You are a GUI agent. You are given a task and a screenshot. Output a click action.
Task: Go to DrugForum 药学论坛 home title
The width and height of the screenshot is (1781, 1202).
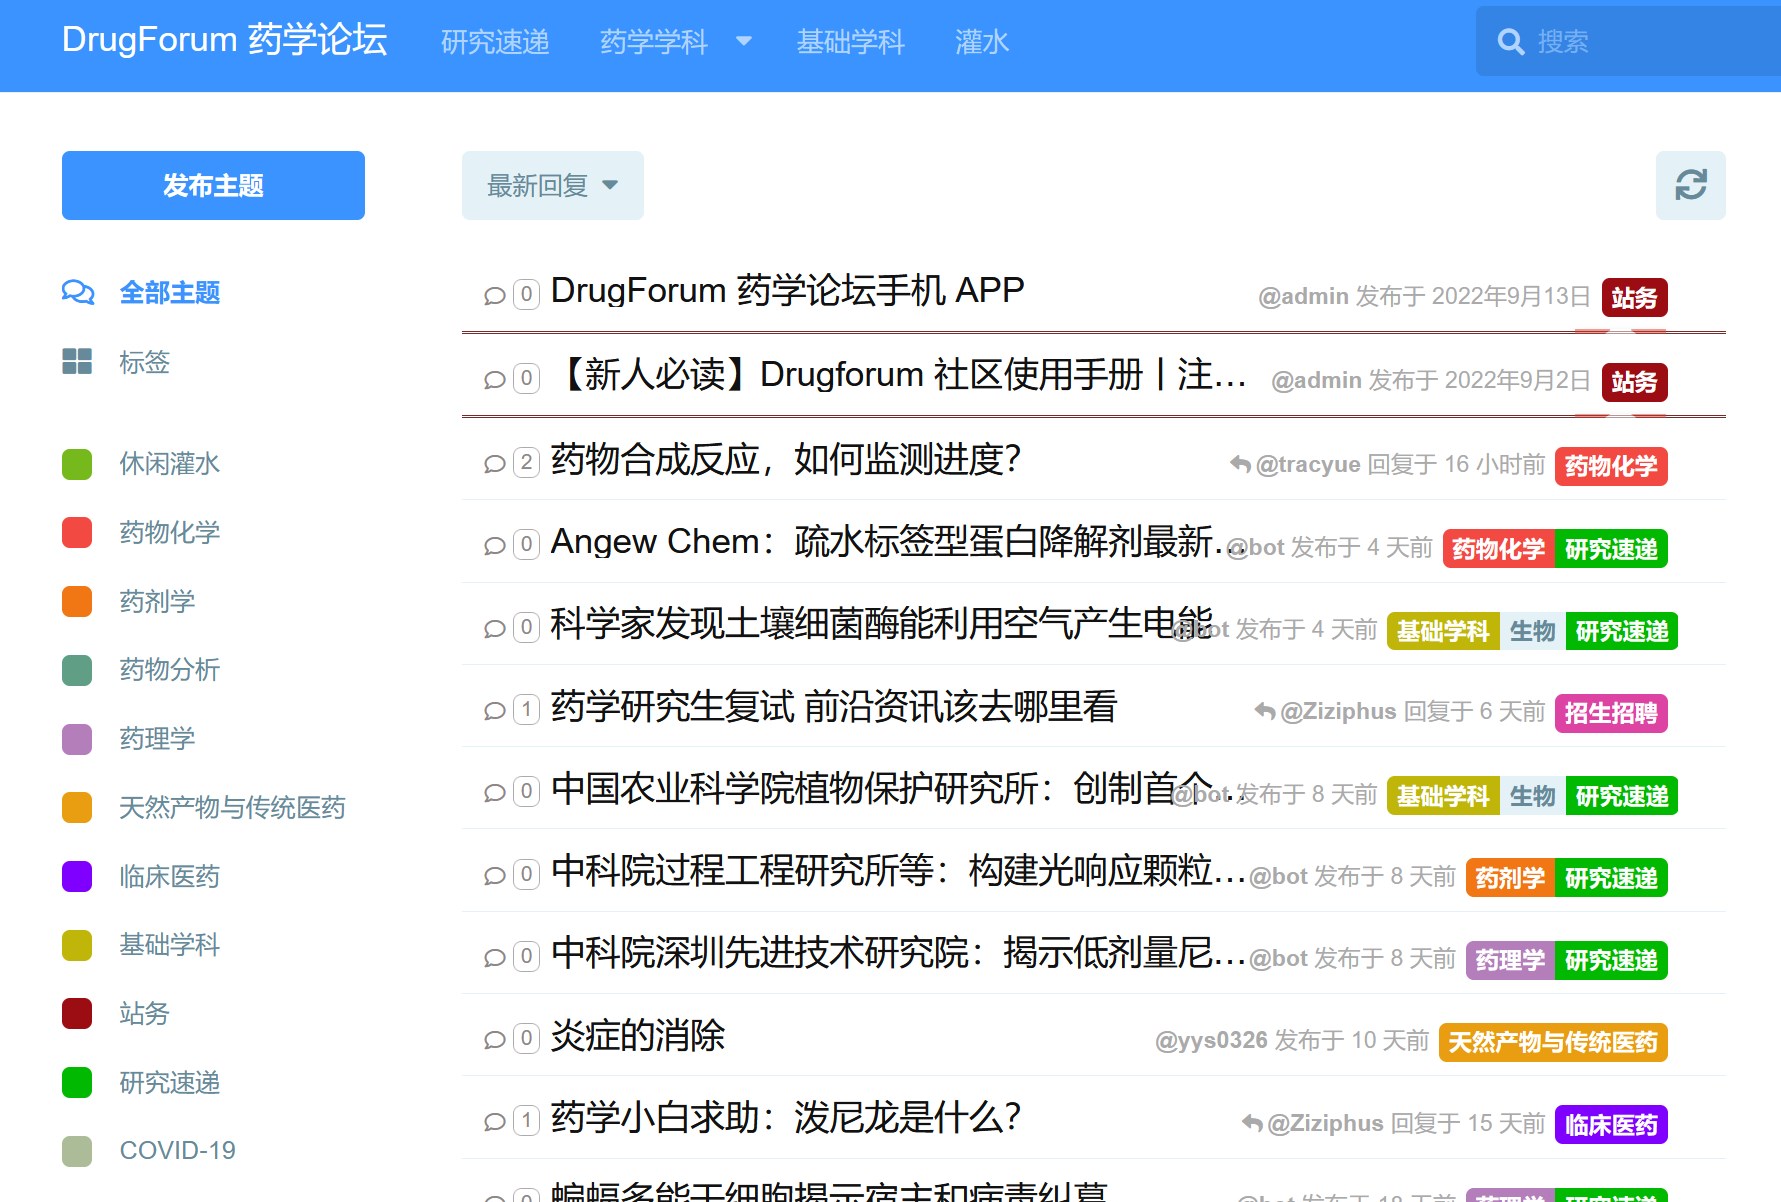[225, 40]
